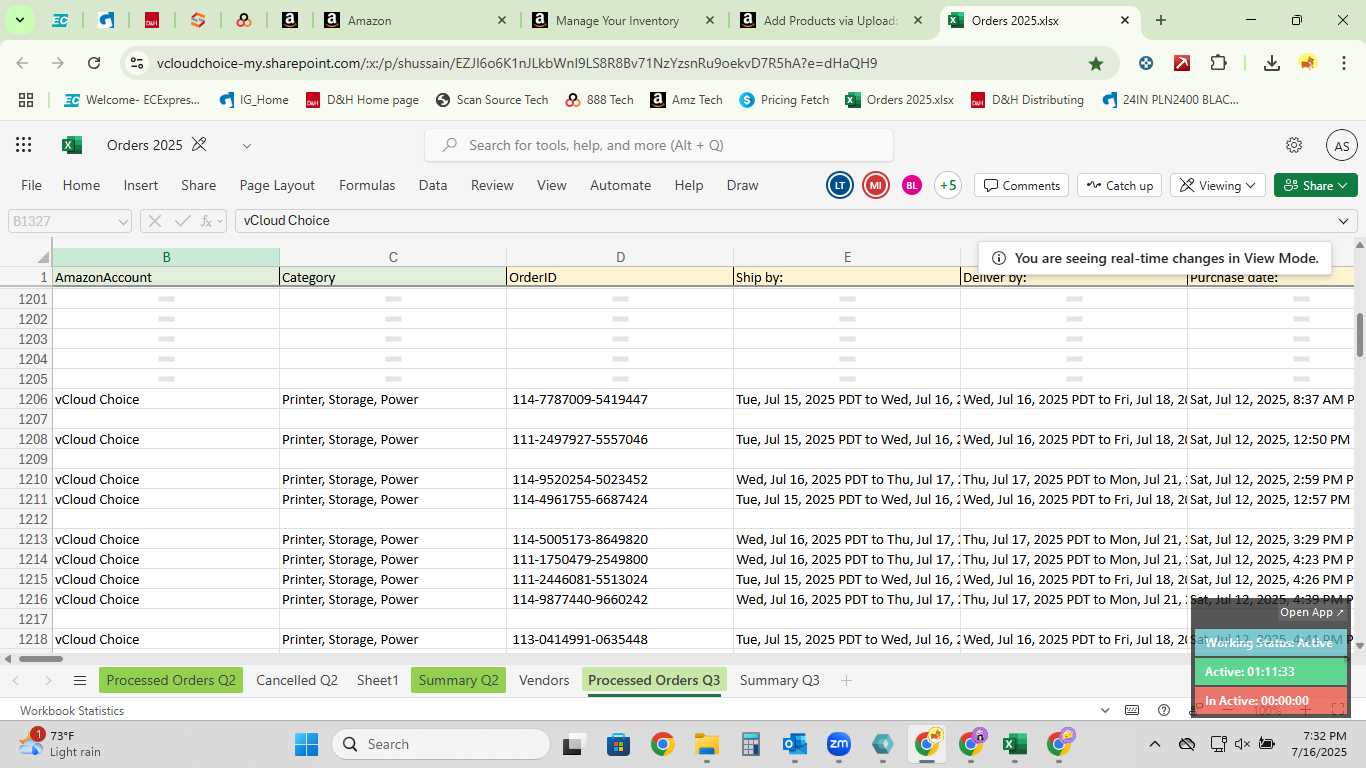Image resolution: width=1366 pixels, height=768 pixels.
Task: Switch to the Summary Q3 sheet
Action: tap(780, 680)
